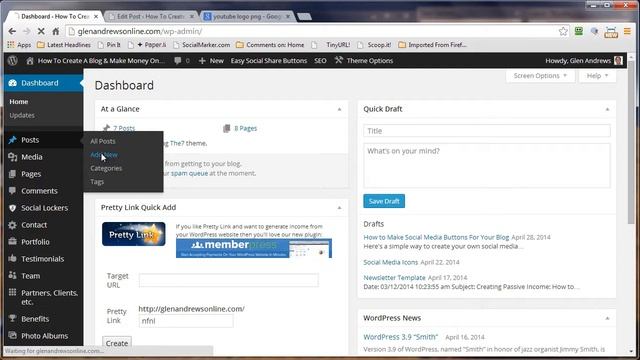
Task: Click the WordPress logo in admin bar
Action: click(x=13, y=60)
